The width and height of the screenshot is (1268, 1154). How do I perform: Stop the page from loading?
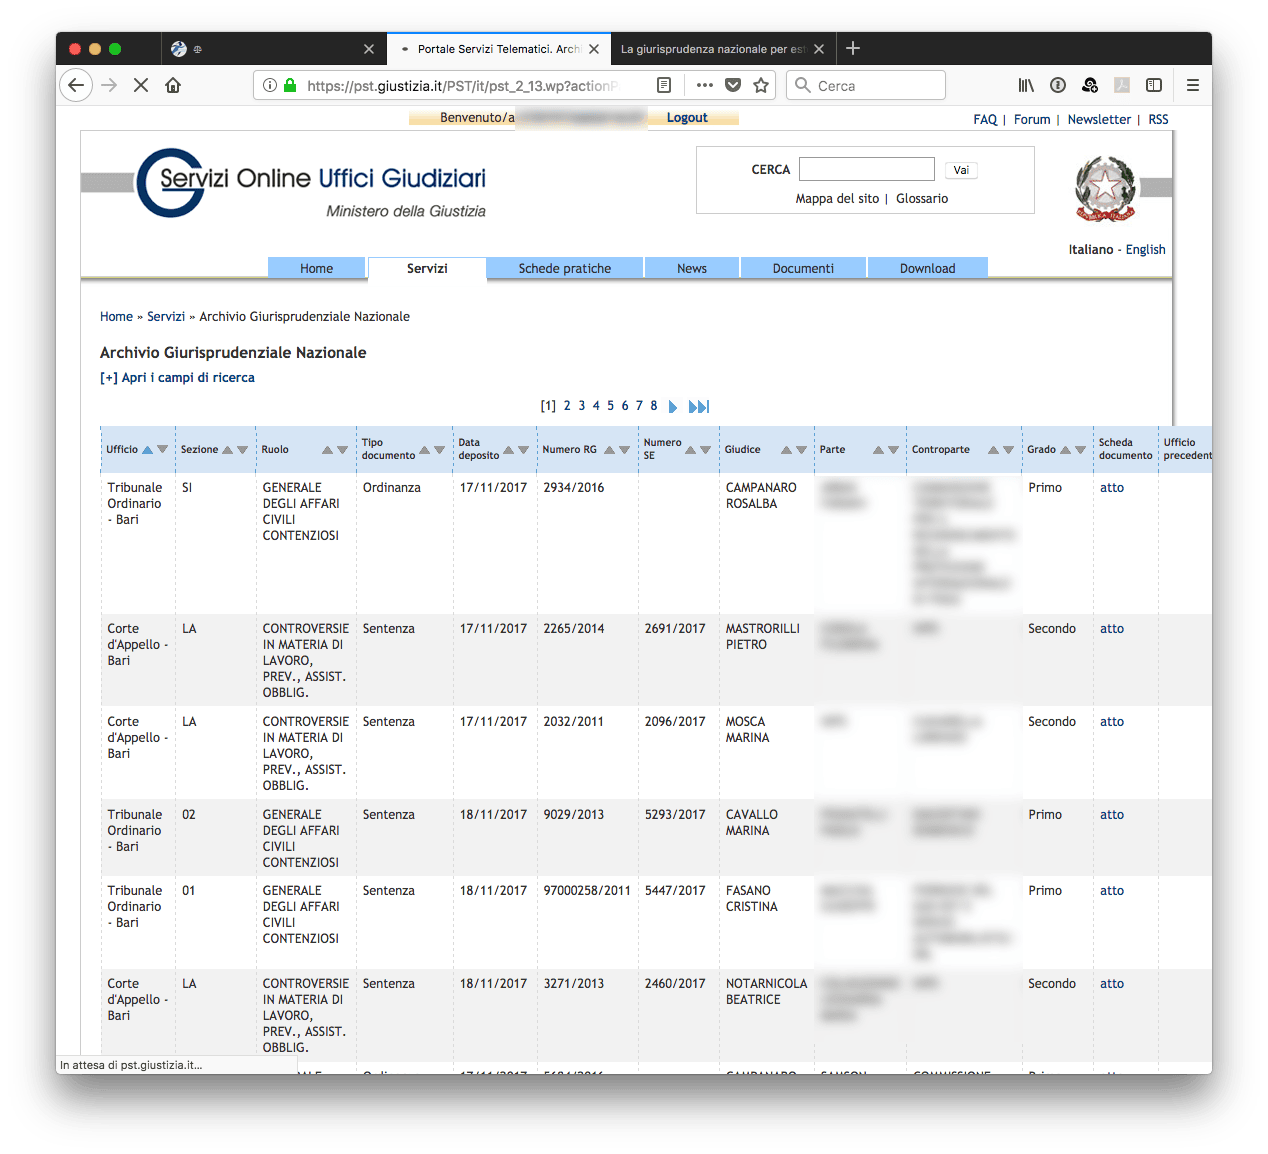[141, 85]
